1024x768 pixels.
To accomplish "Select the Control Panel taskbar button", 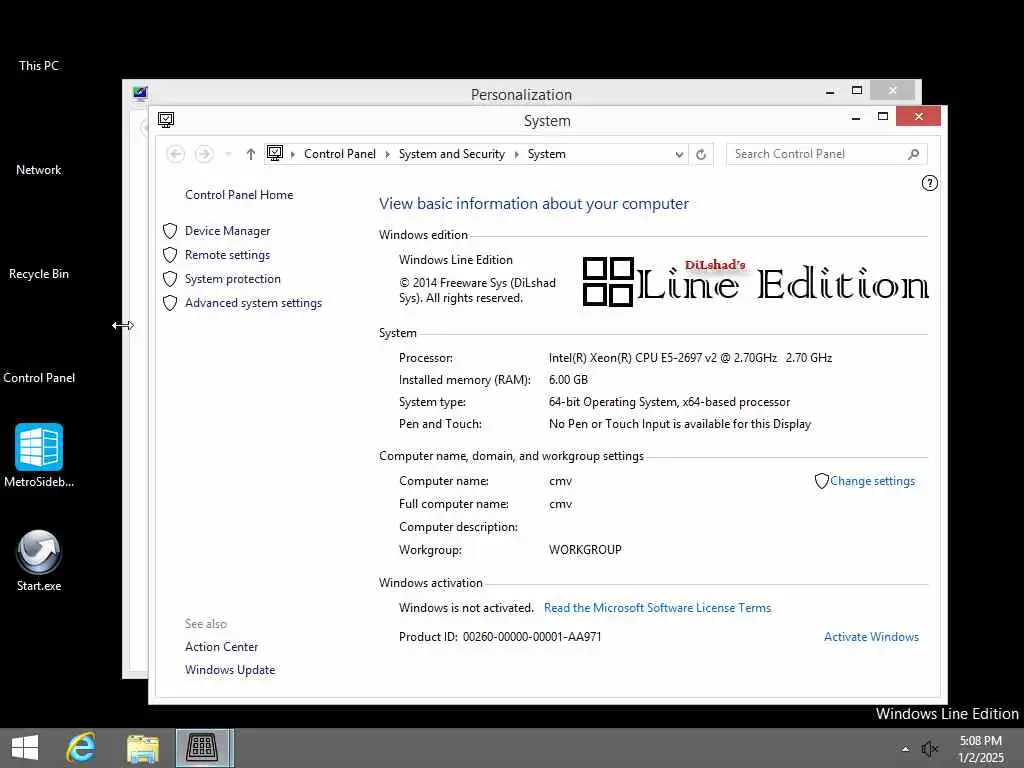I will tap(204, 748).
